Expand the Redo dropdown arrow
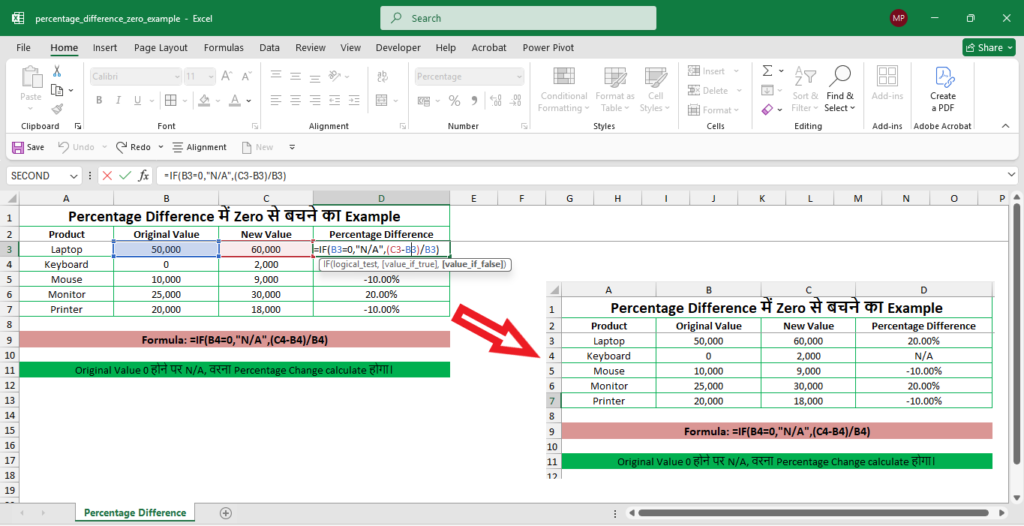The image size is (1024, 526). tap(161, 147)
